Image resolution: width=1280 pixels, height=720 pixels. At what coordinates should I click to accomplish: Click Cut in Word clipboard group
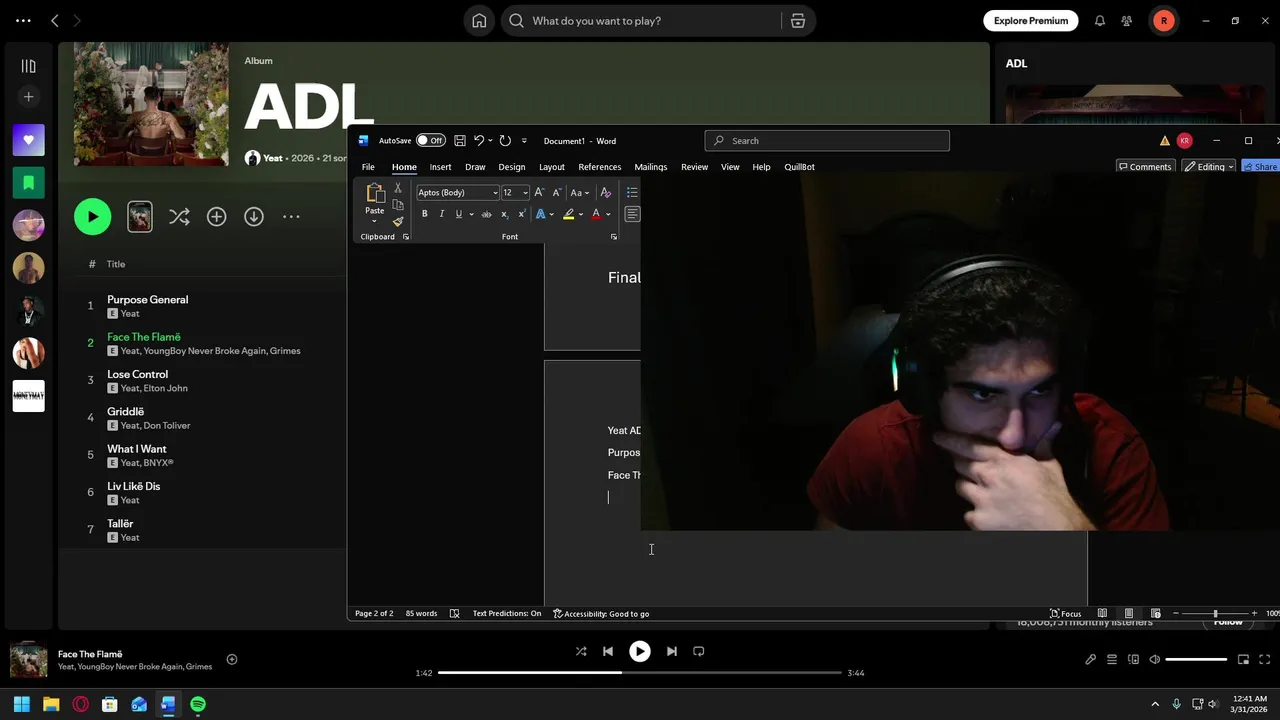pos(398,188)
